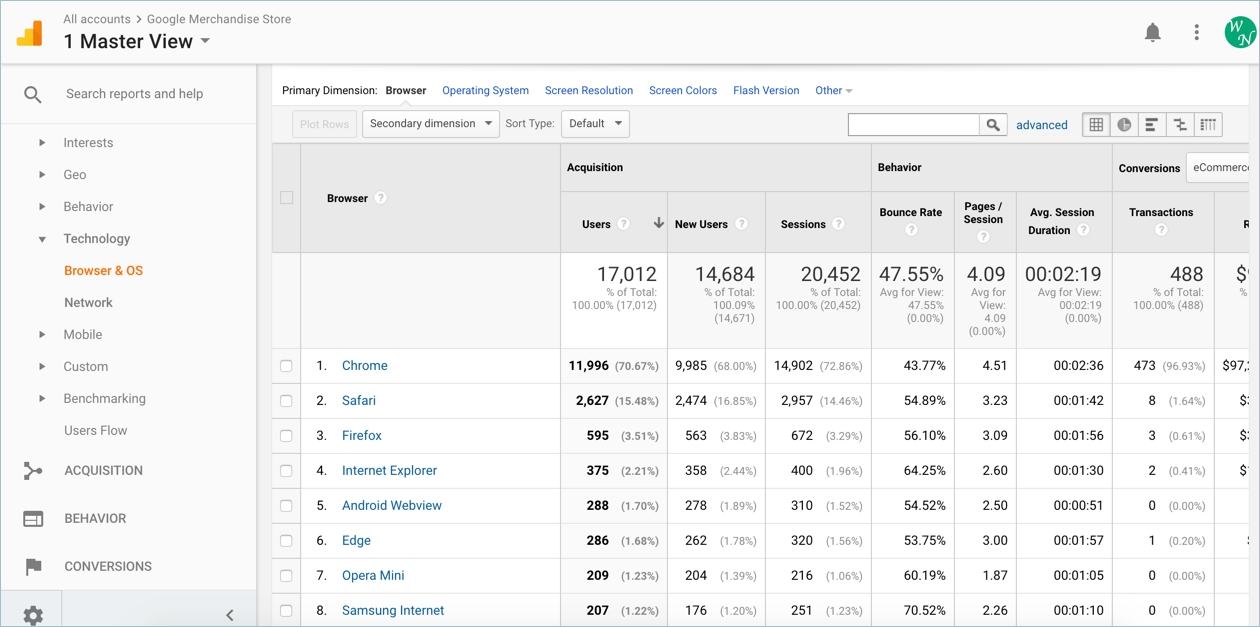Switch to Percentage pie chart view

coord(1125,125)
